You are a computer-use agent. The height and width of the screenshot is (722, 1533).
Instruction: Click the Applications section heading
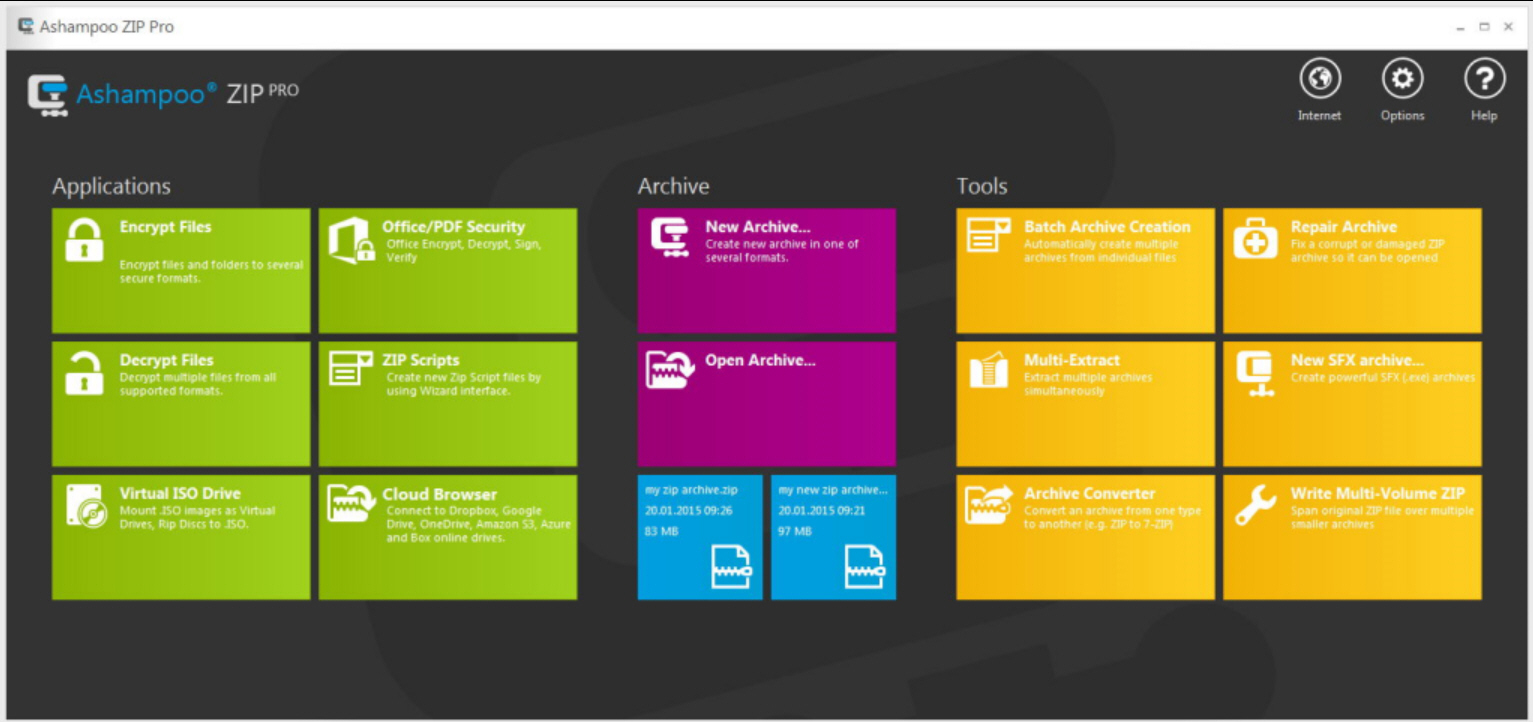(111, 187)
